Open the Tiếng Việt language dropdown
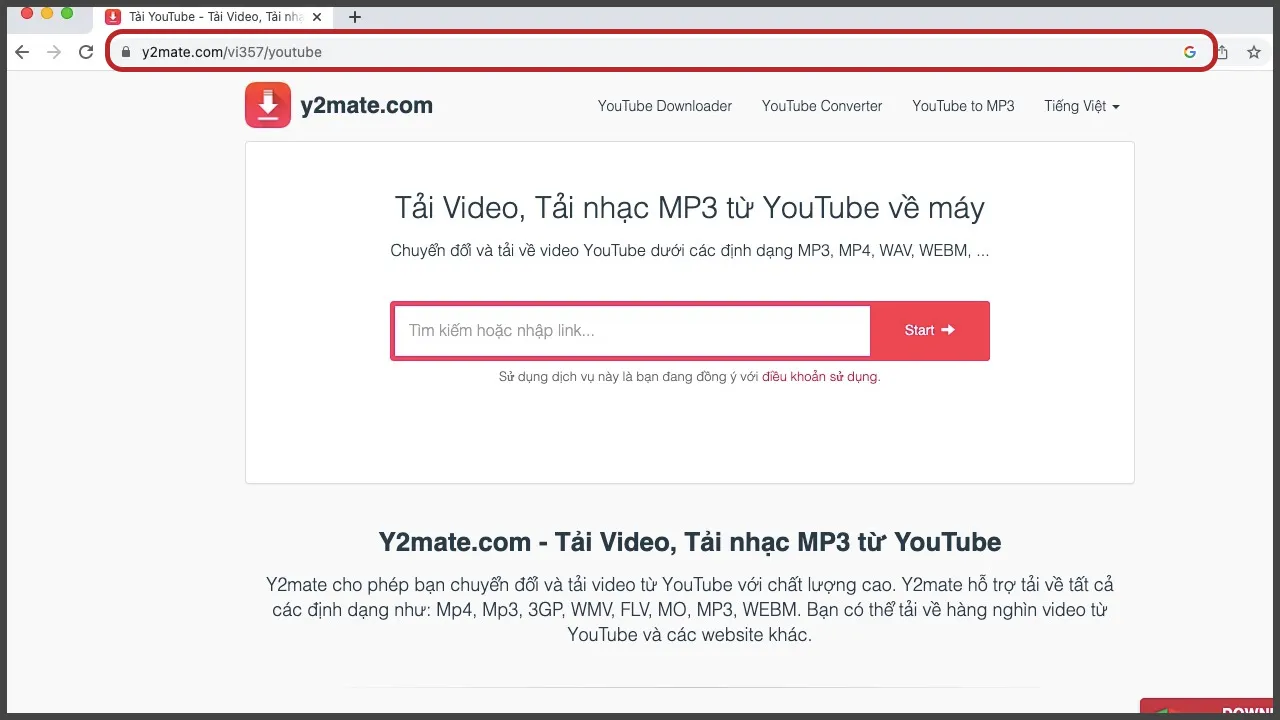Screen dimensions: 1280x720 click(x=1081, y=106)
